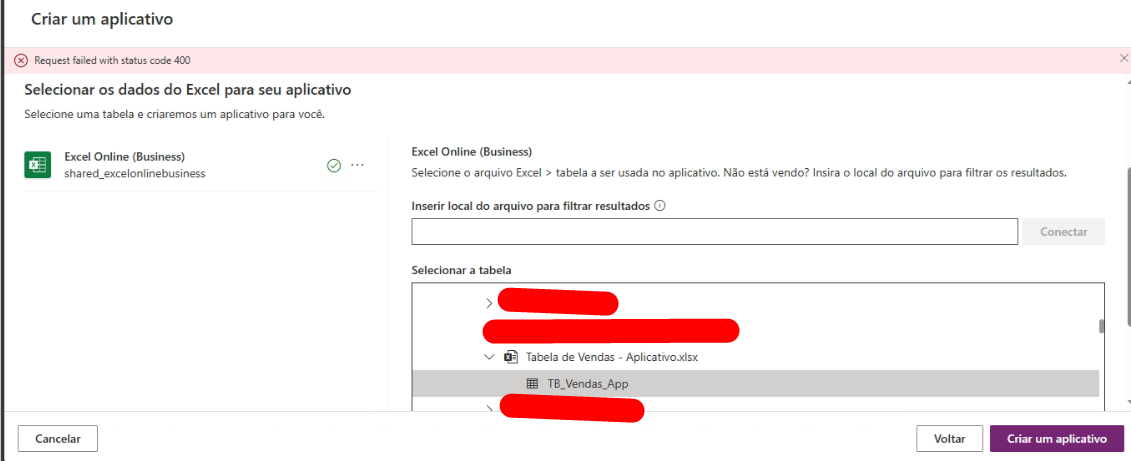Click the table icon next to TB_Vendas_App
The image size is (1131, 461).
[532, 384]
